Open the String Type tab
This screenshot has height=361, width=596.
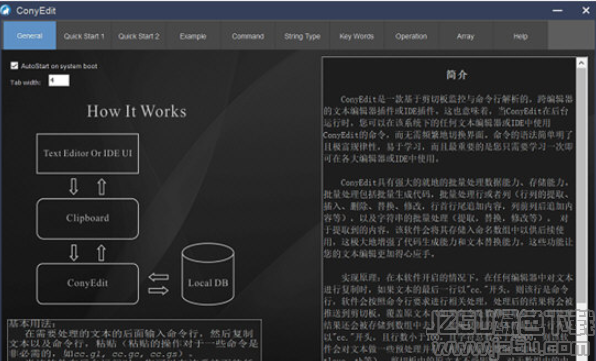point(302,36)
